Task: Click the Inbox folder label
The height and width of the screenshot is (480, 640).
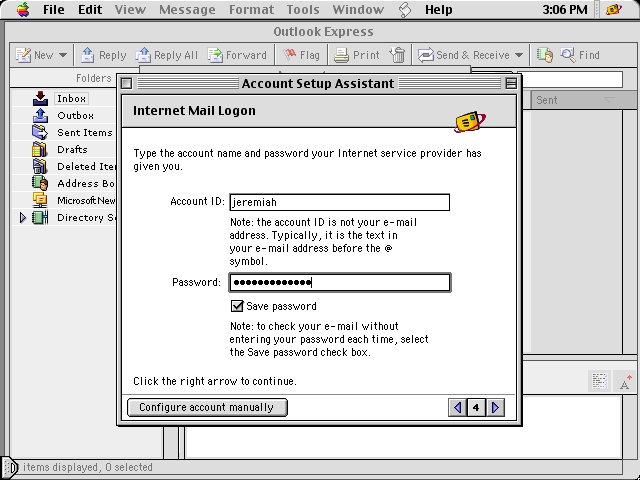Action: [71, 98]
